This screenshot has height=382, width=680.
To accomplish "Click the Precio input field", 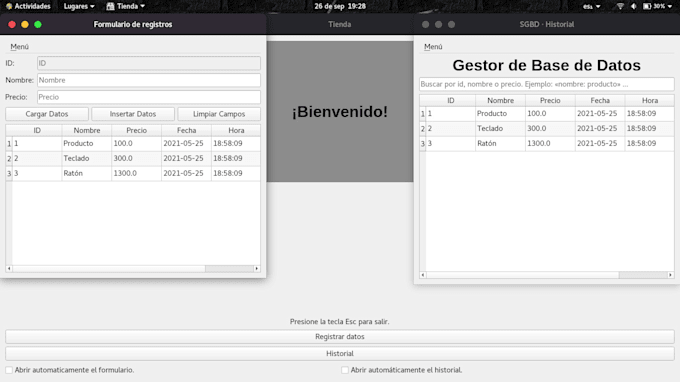I will point(149,97).
